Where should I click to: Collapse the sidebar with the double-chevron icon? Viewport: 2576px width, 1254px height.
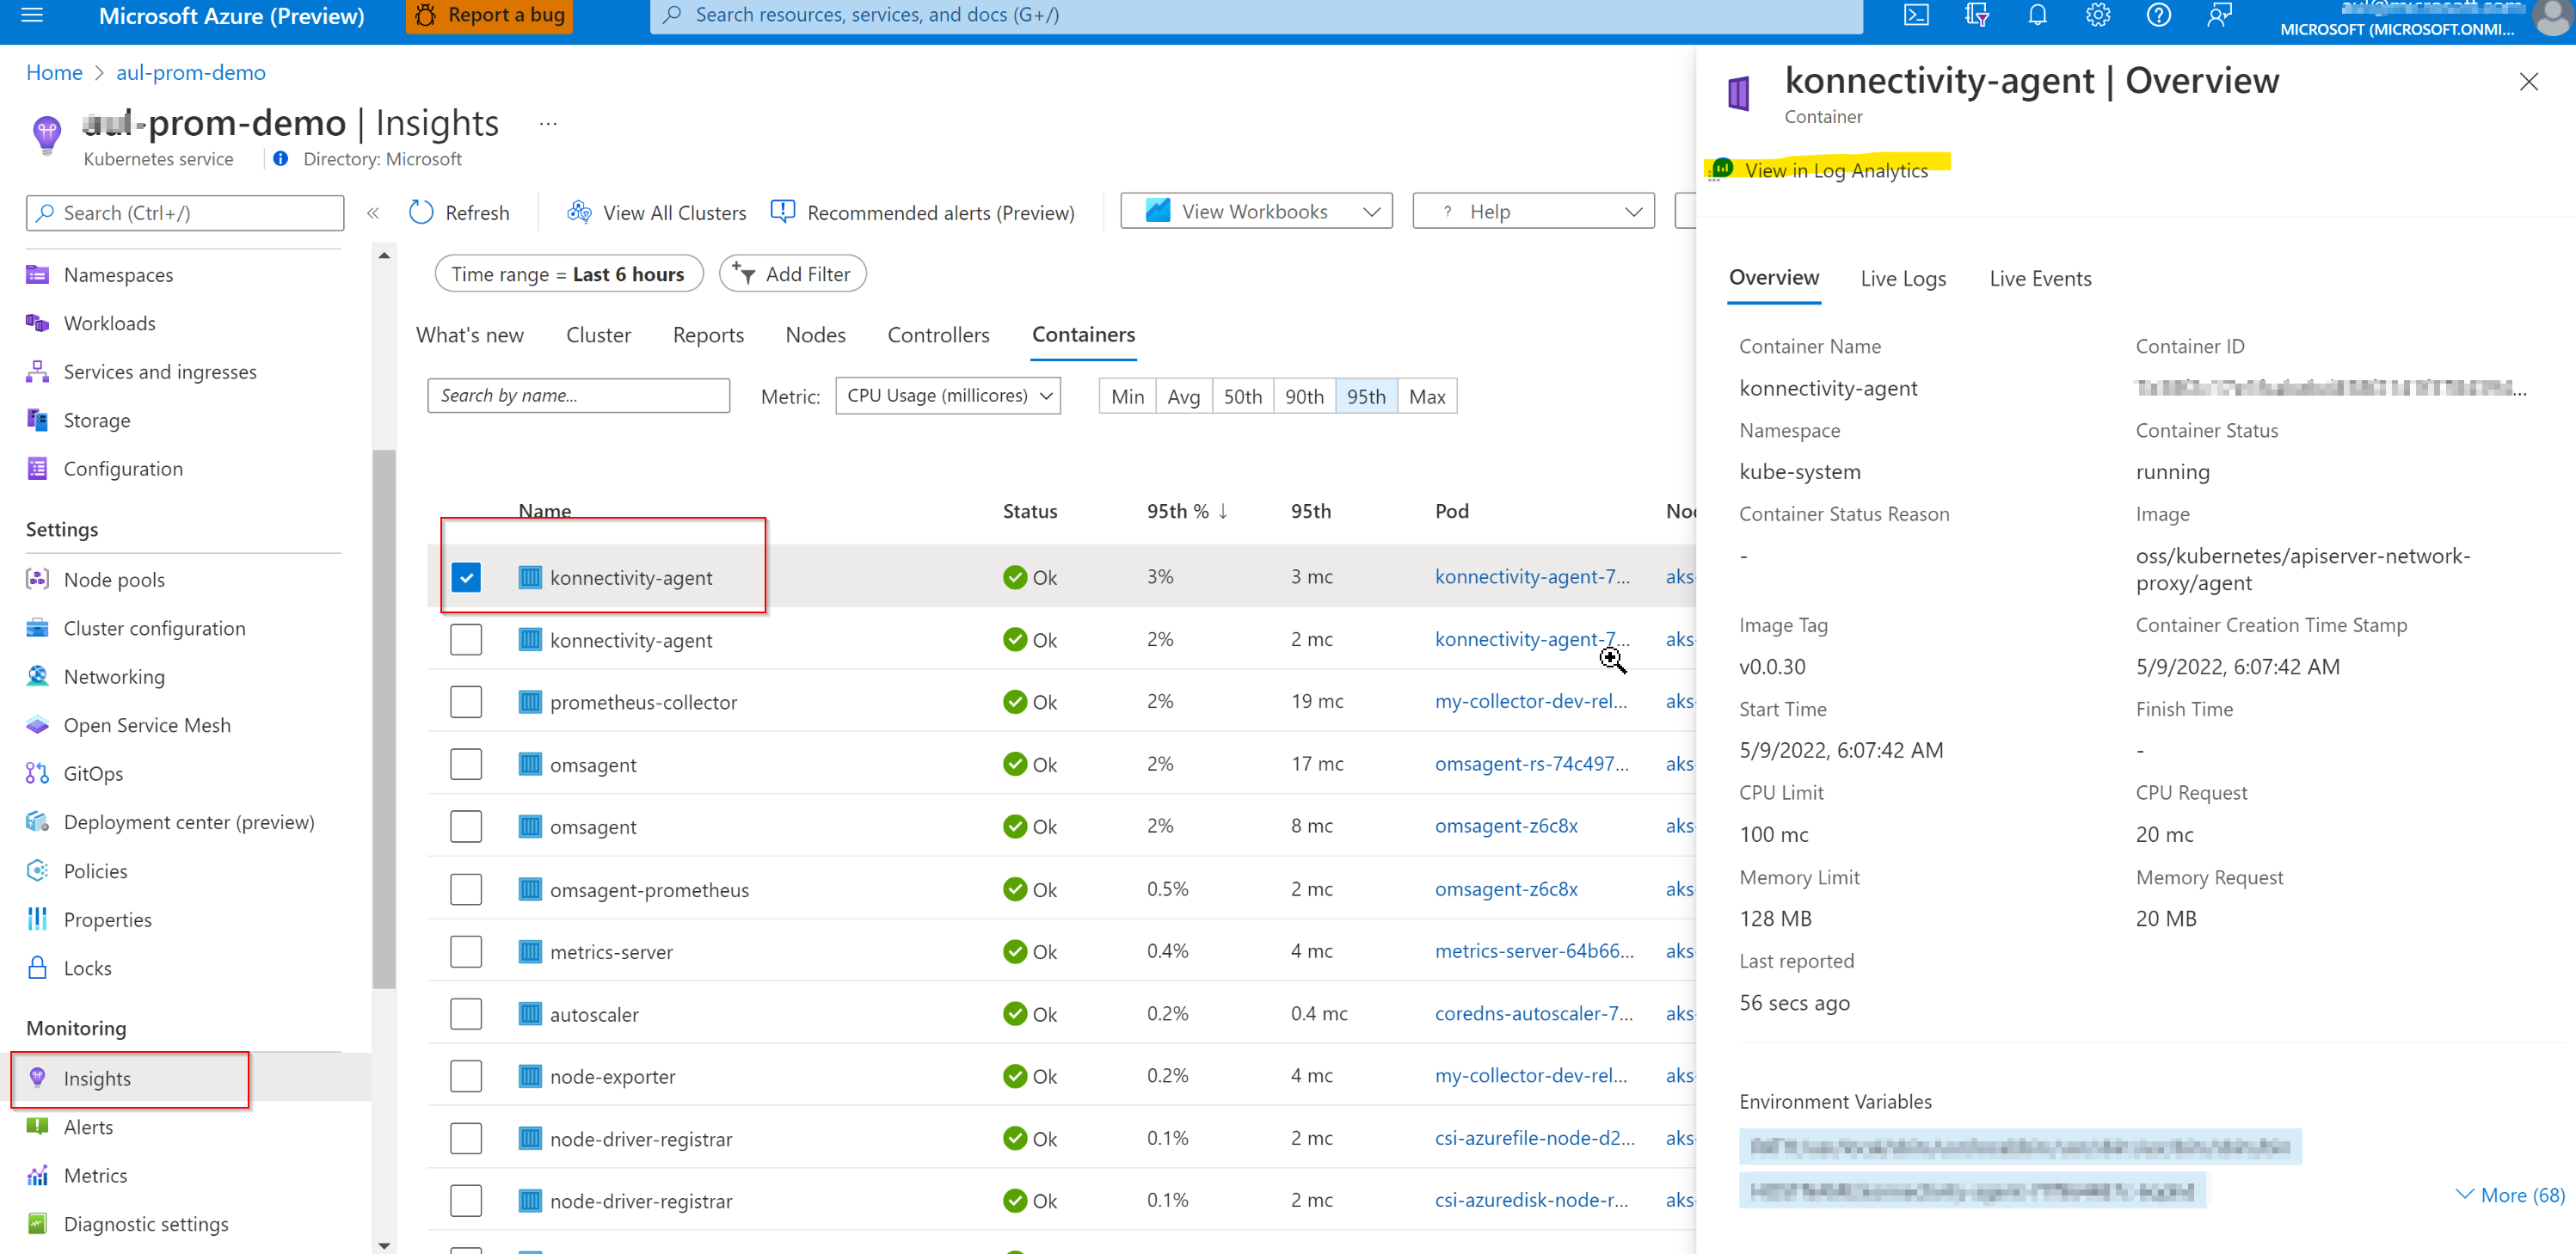click(373, 212)
